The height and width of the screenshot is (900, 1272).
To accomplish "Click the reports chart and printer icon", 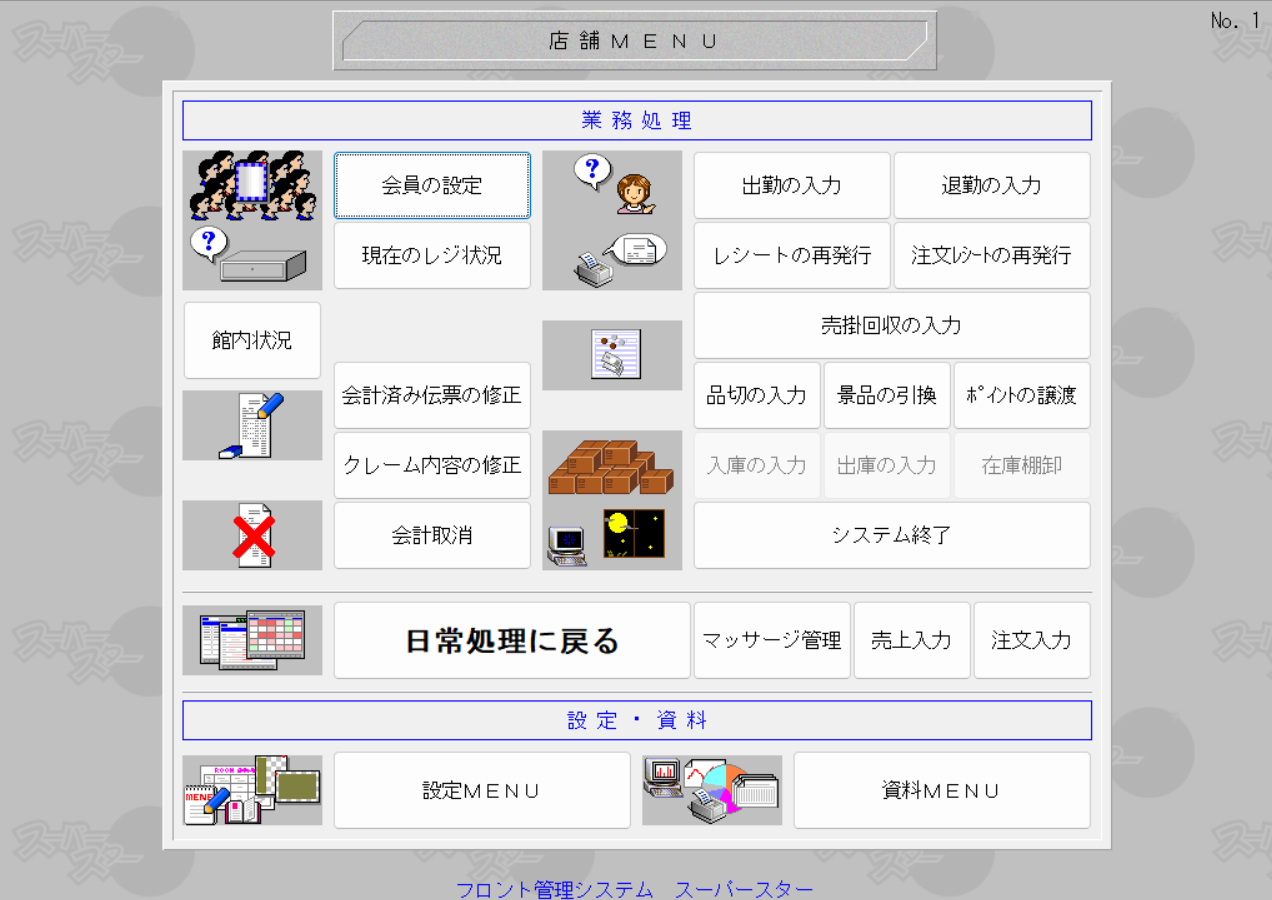I will point(712,790).
